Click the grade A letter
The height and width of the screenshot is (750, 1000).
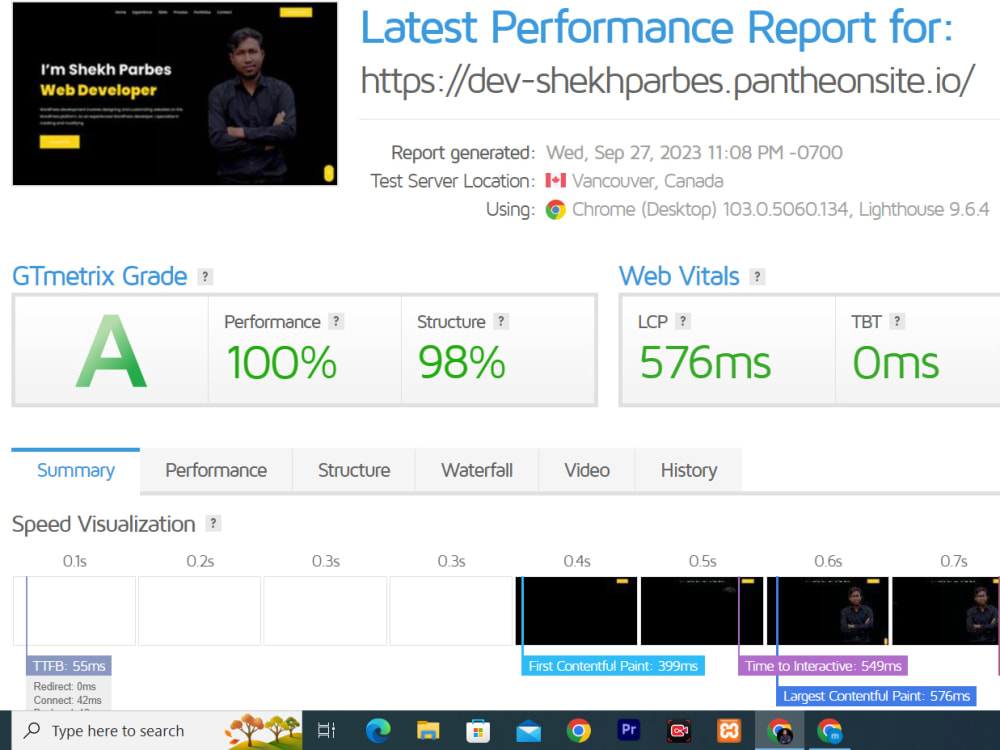coord(111,351)
